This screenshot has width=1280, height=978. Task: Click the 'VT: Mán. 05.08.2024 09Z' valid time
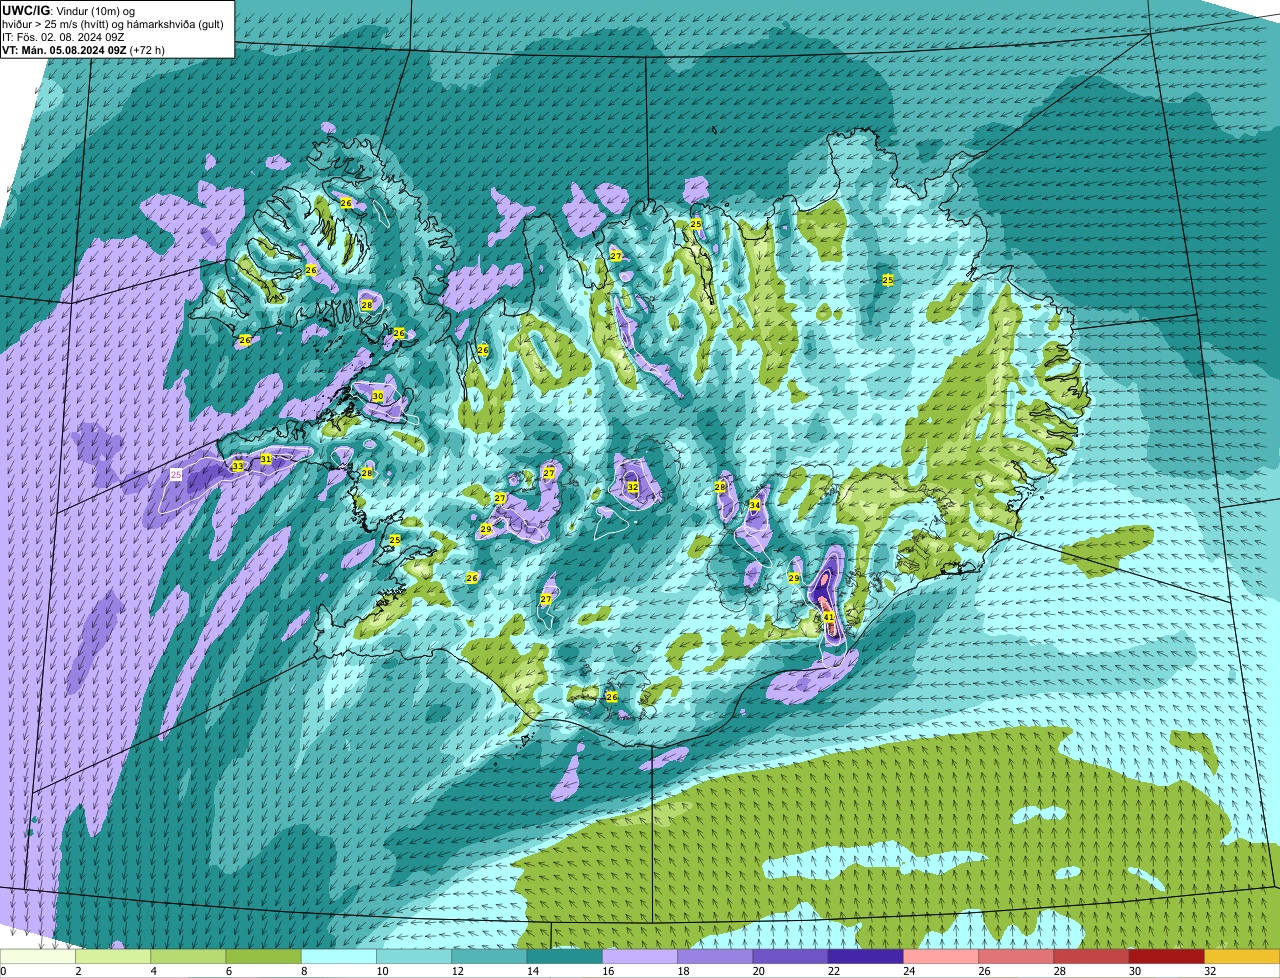tap(64, 50)
